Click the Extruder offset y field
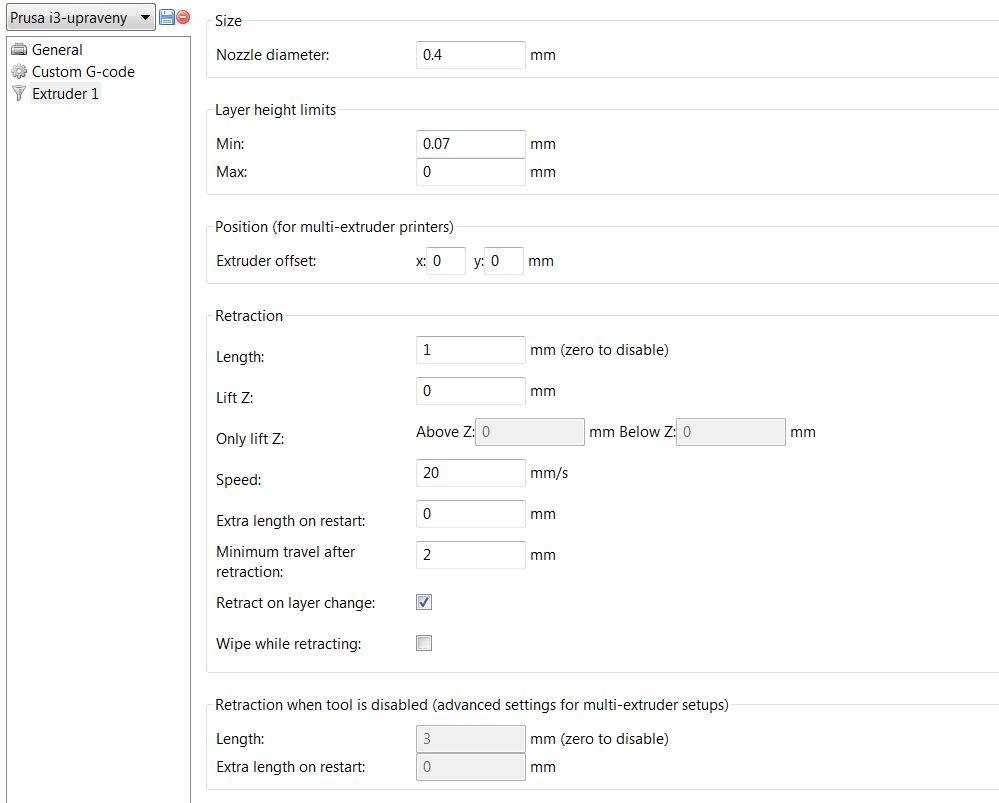This screenshot has height=803, width=999. pyautogui.click(x=504, y=261)
